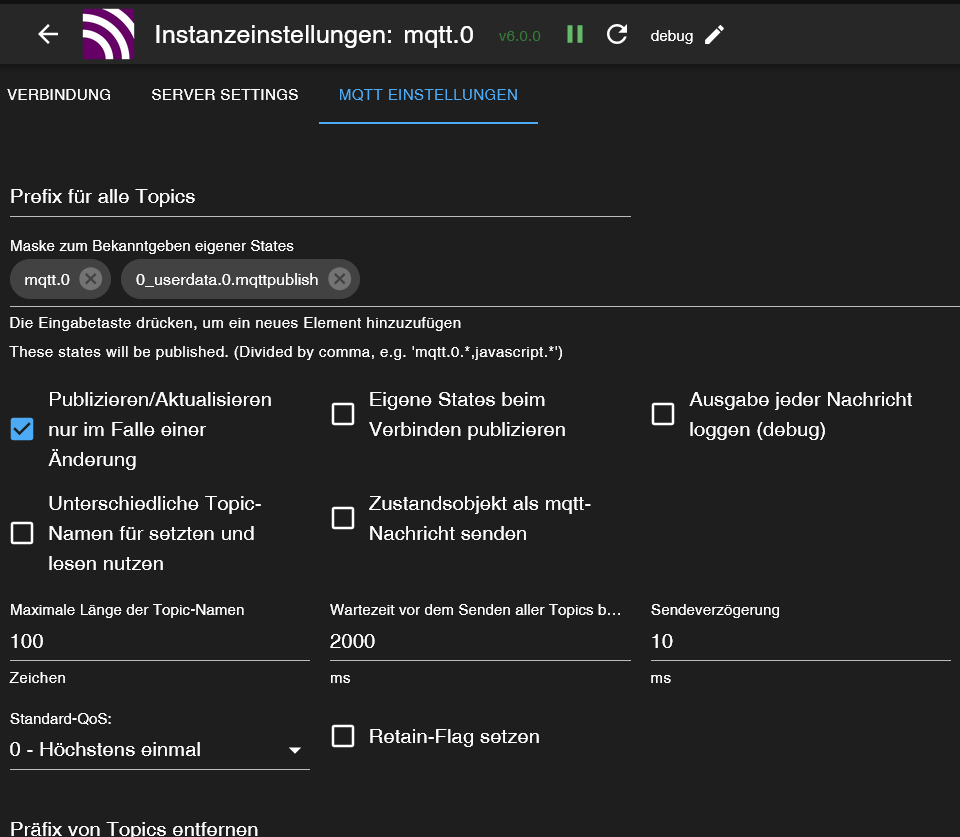This screenshot has height=837, width=960.
Task: Edit the debug log level with pencil
Action: (714, 35)
